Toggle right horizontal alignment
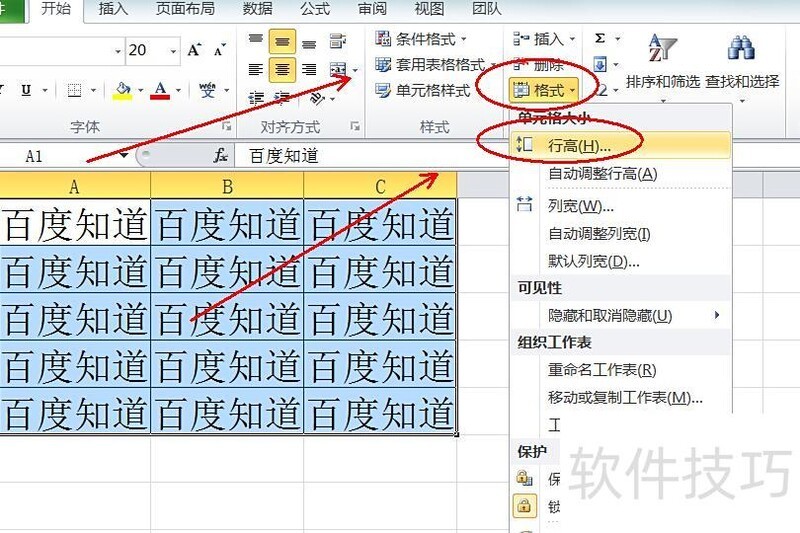This screenshot has width=800, height=533. (309, 69)
